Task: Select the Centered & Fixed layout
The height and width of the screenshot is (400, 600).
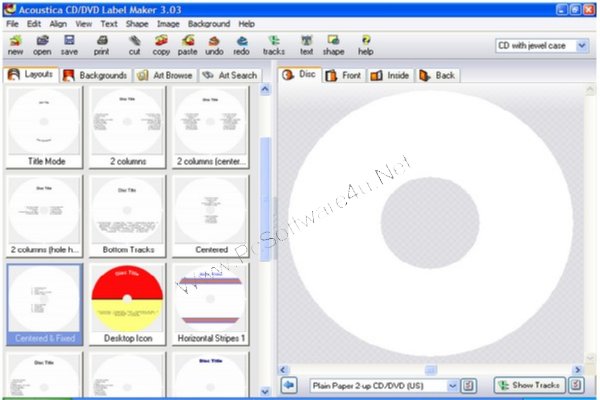Action: (44, 304)
